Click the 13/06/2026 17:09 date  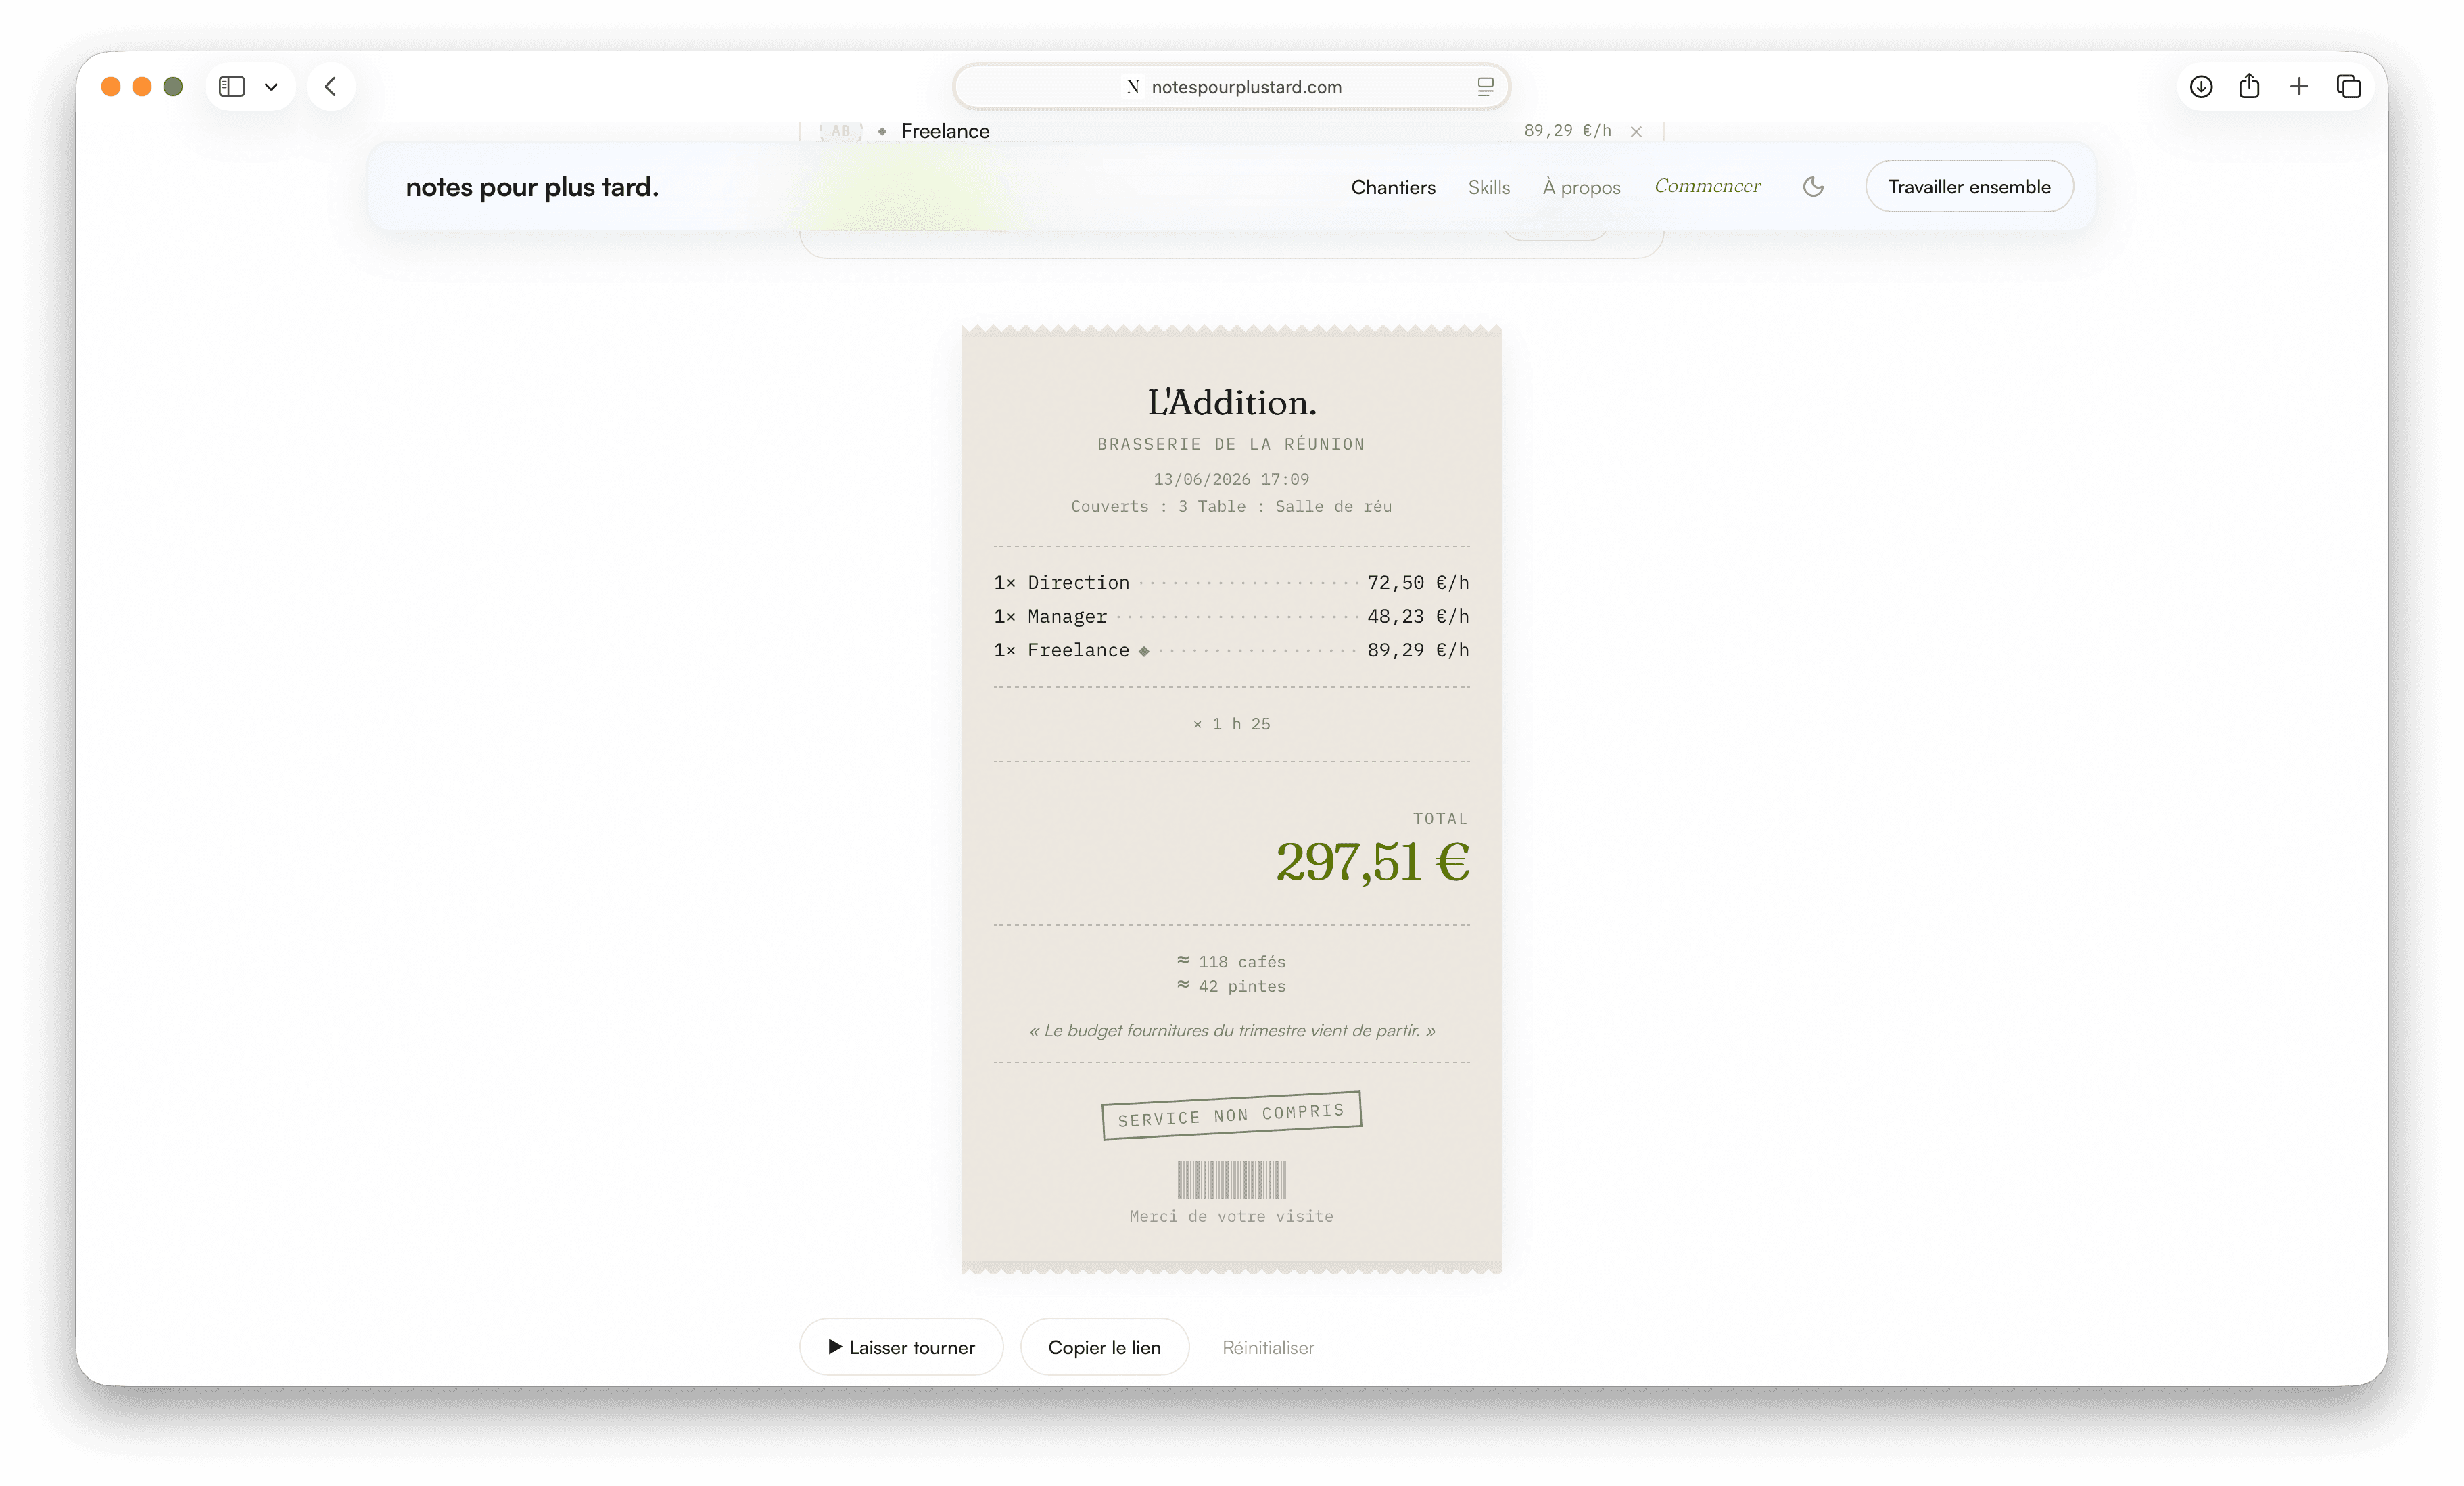tap(1231, 479)
